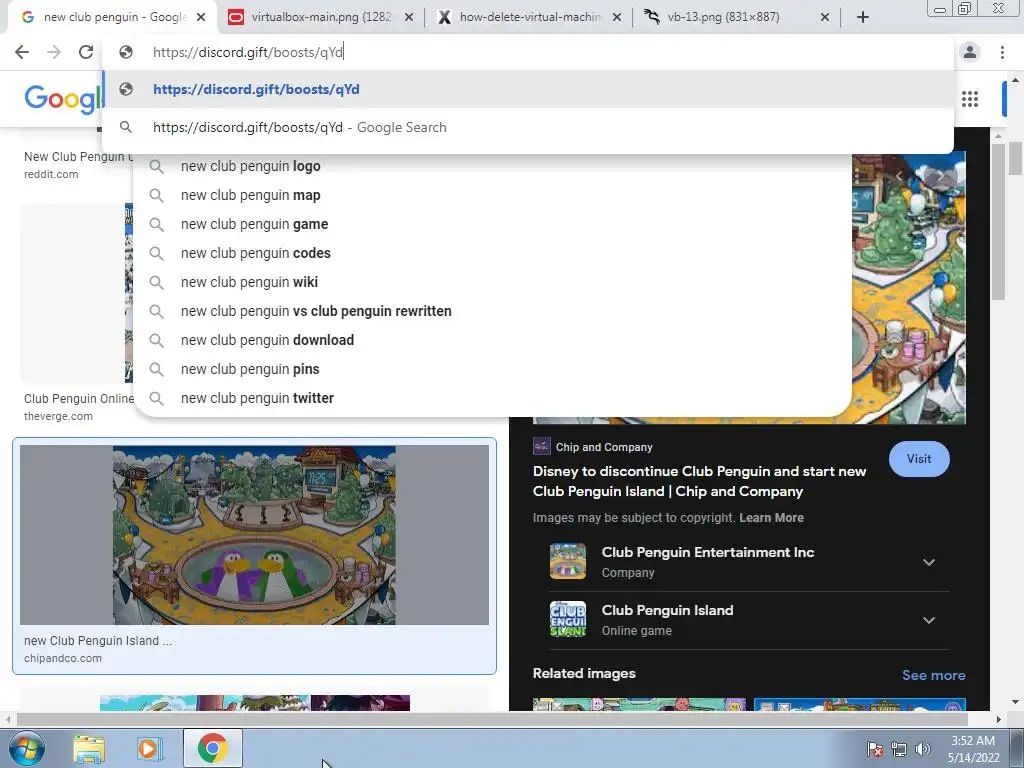Open 'See more' related images link
Screen dimensions: 1024x768
pyautogui.click(x=933, y=675)
